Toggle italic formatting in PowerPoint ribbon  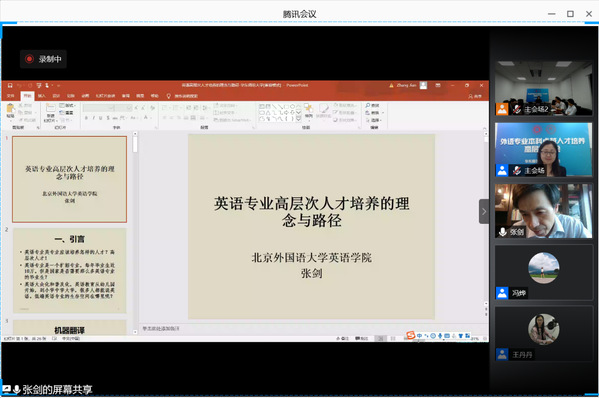[x=94, y=118]
